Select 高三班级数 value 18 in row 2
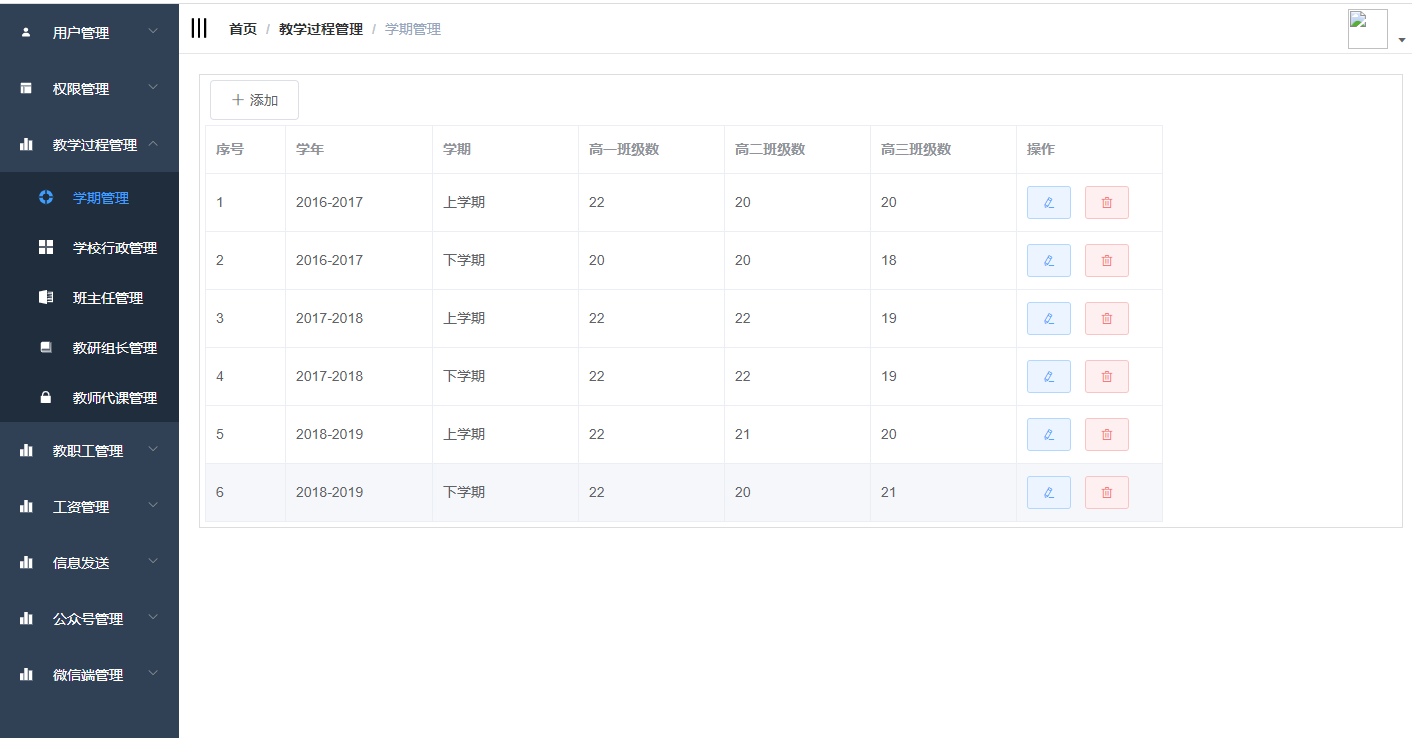This screenshot has width=1412, height=738. click(889, 260)
